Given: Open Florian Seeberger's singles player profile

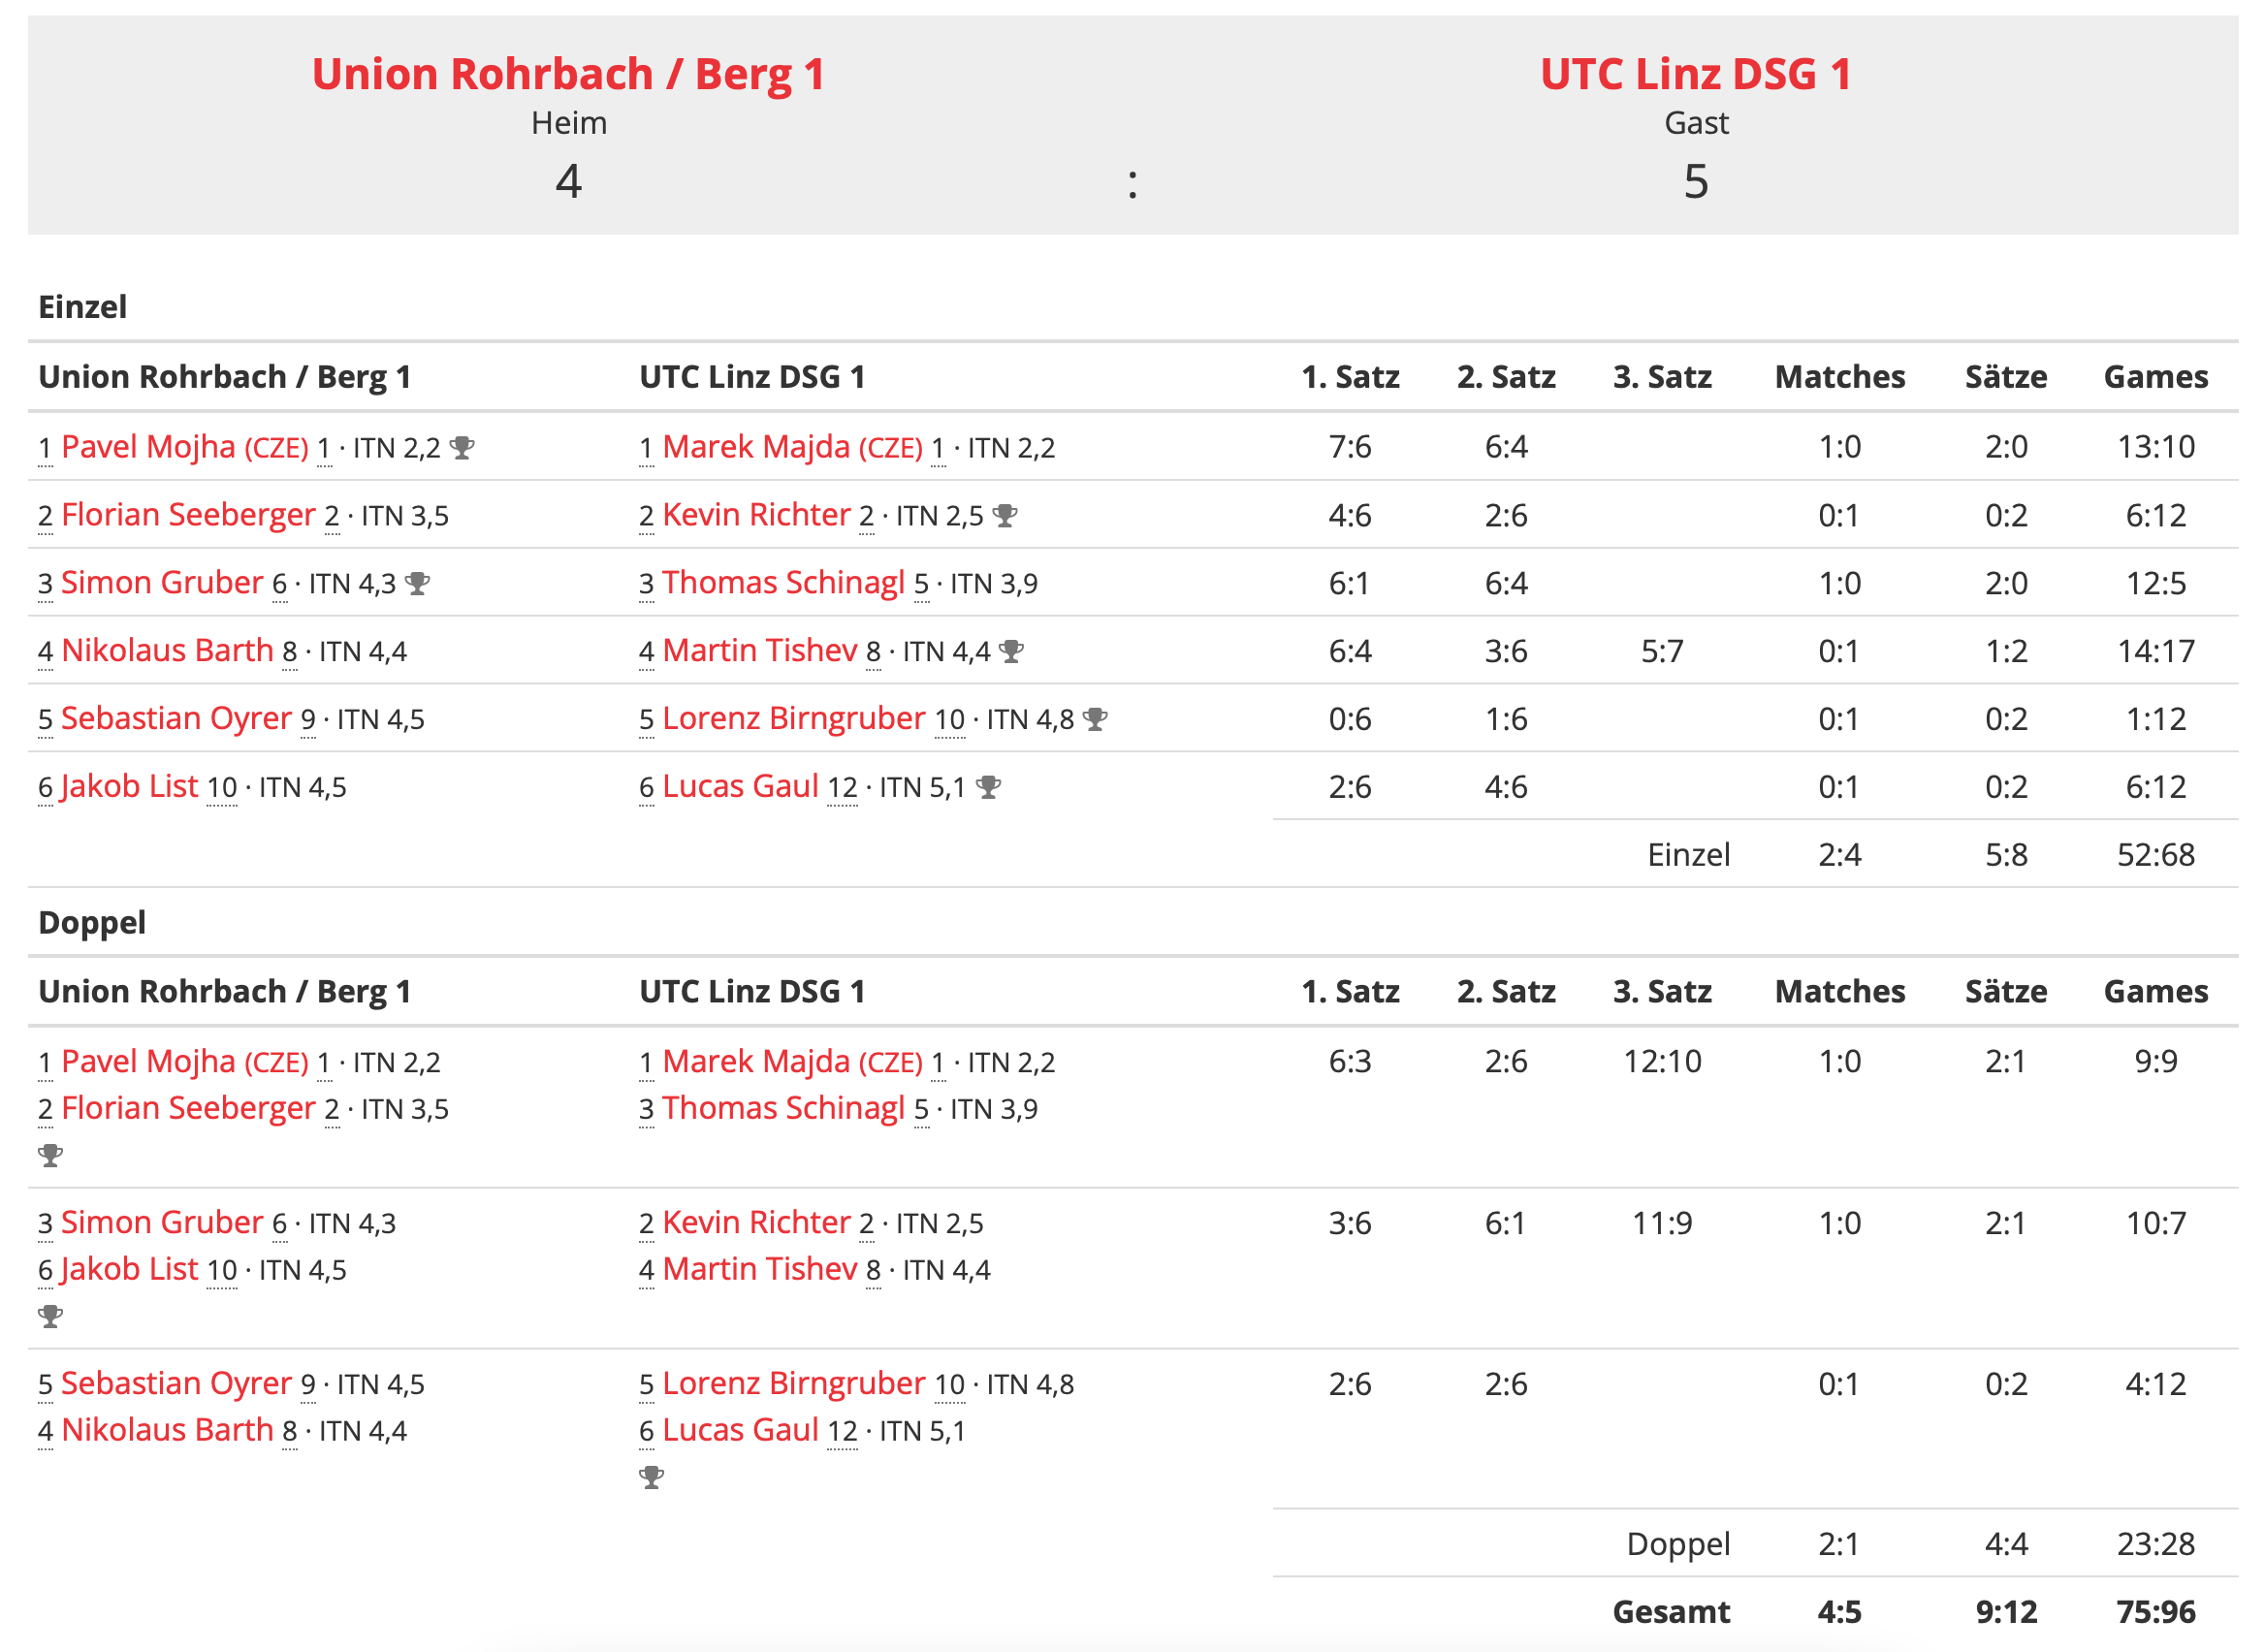Looking at the screenshot, I should coord(188,515).
